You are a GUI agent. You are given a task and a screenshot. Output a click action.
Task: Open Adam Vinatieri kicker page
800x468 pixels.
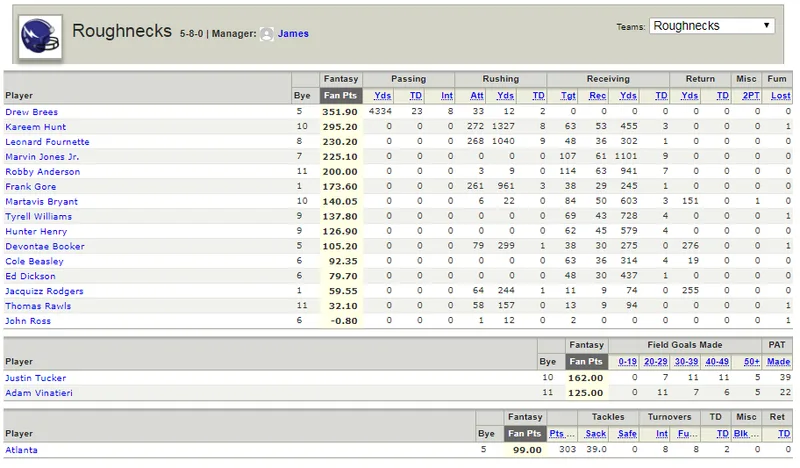pos(39,393)
